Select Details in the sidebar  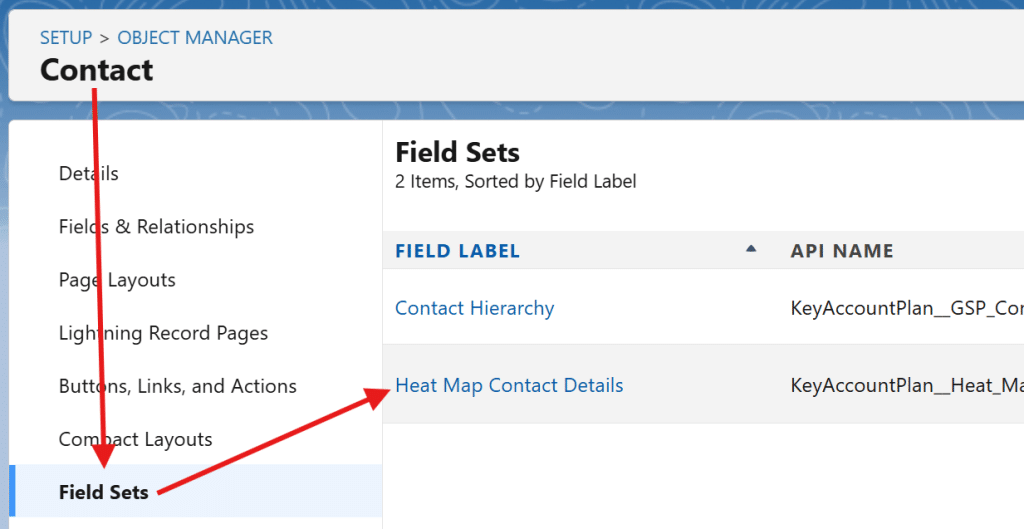(89, 174)
